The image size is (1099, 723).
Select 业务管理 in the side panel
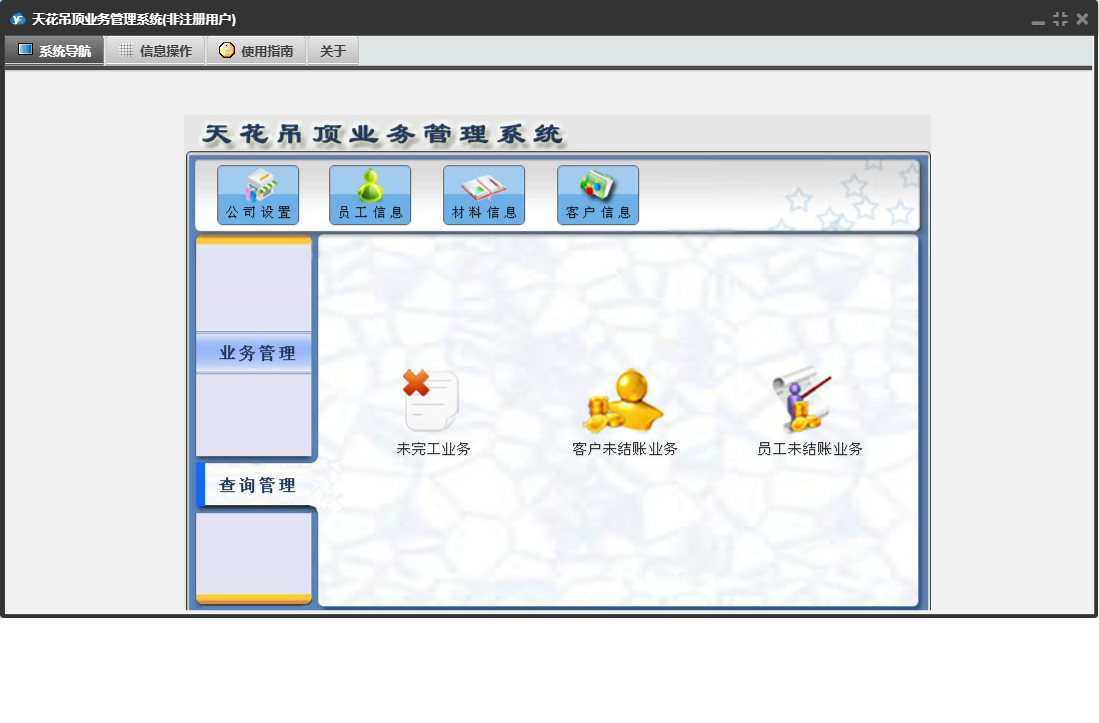click(x=254, y=353)
